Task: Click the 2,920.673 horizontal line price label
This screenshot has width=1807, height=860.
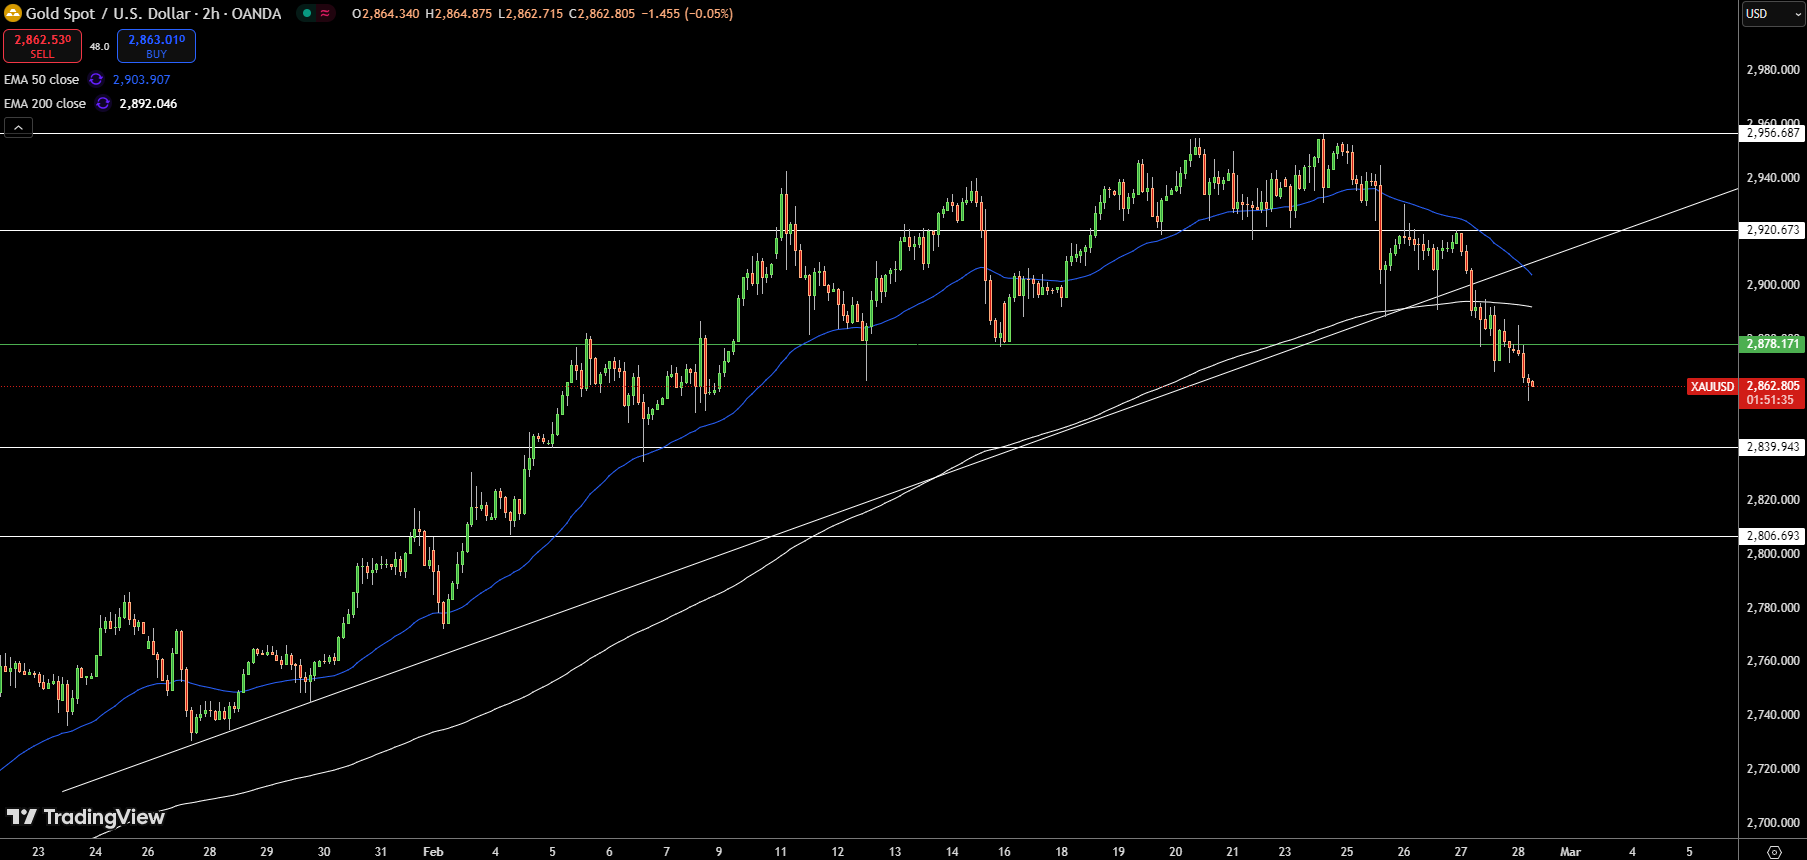Action: [x=1773, y=230]
